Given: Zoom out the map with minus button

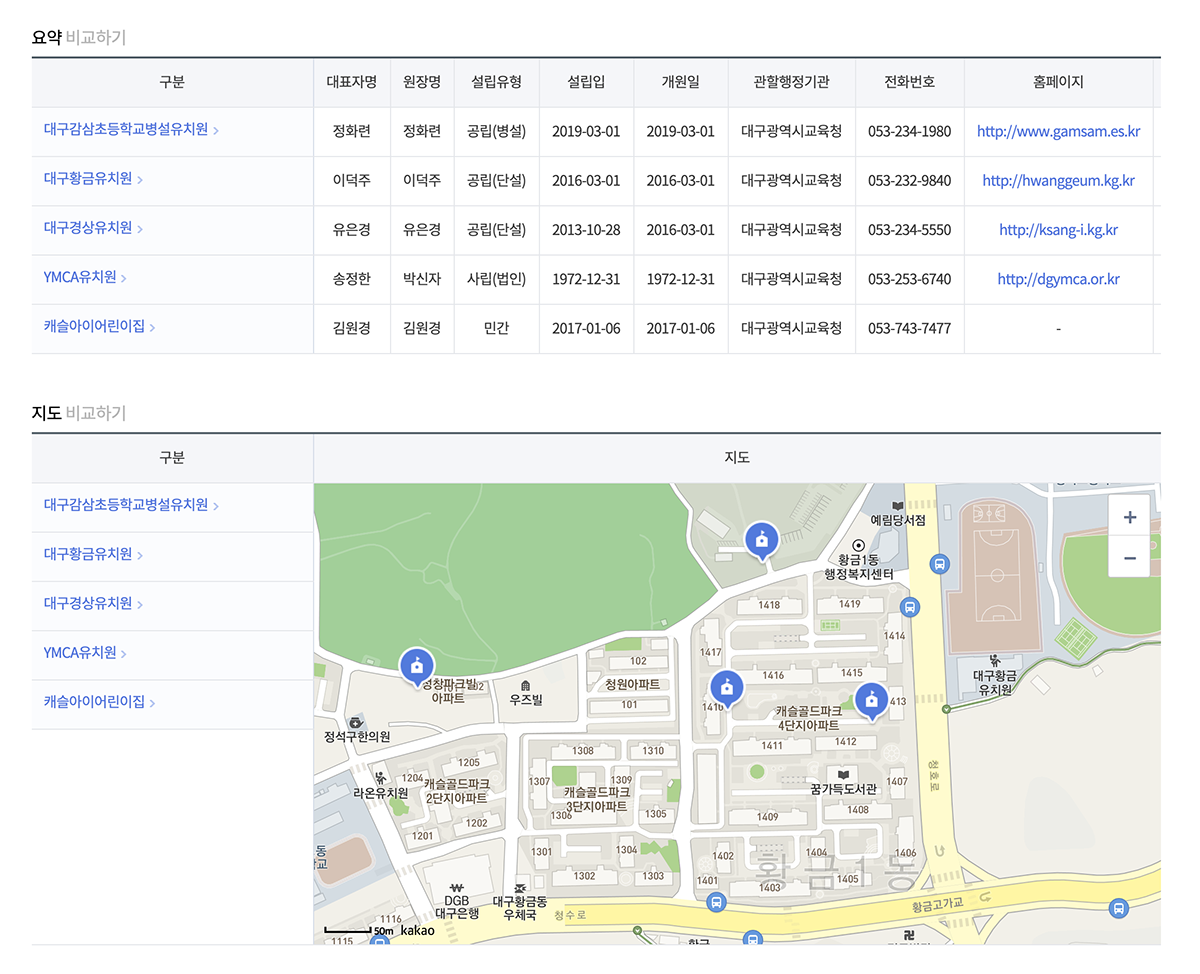Looking at the screenshot, I should click(1130, 558).
